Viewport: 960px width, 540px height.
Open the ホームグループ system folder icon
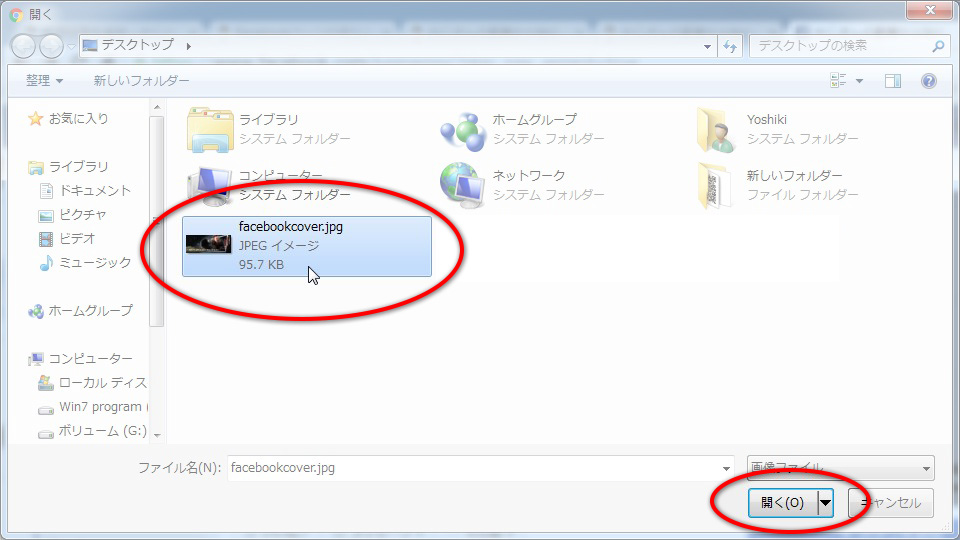coord(463,130)
